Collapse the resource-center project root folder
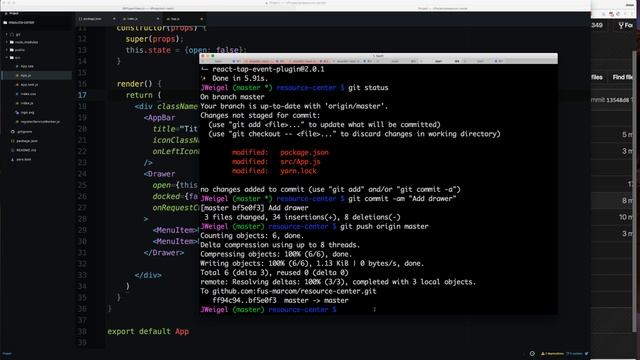The width and height of the screenshot is (640, 360). [19, 23]
